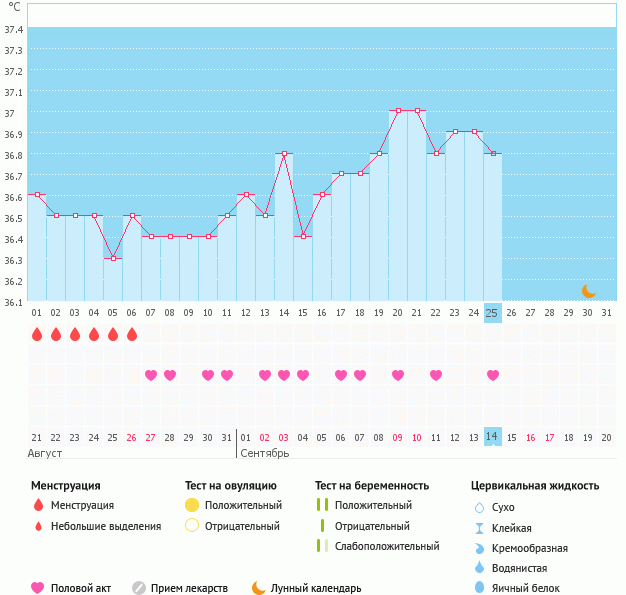Click the small drop icon for 'Небольшие выделения'
The image size is (626, 595).
38,526
